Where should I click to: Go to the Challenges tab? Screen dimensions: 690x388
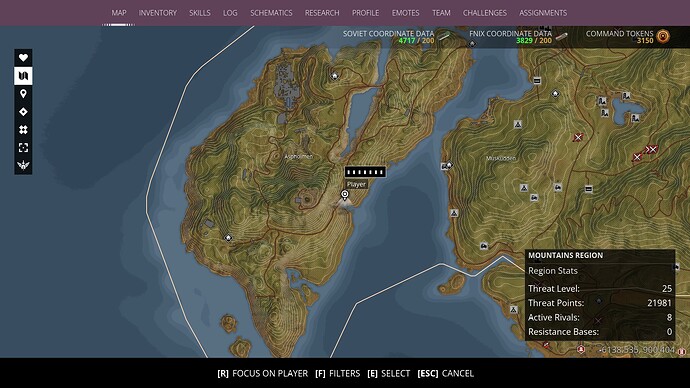pyautogui.click(x=484, y=13)
